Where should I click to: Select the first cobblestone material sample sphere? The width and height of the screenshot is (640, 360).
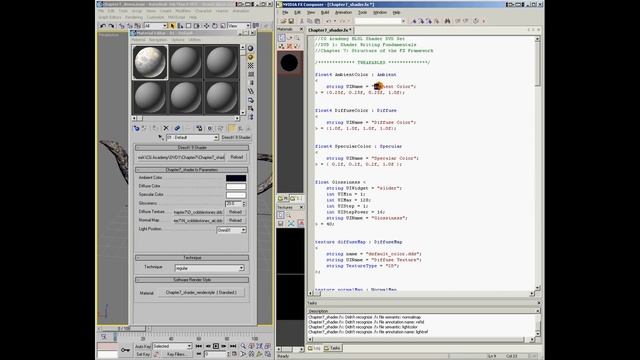click(x=150, y=62)
